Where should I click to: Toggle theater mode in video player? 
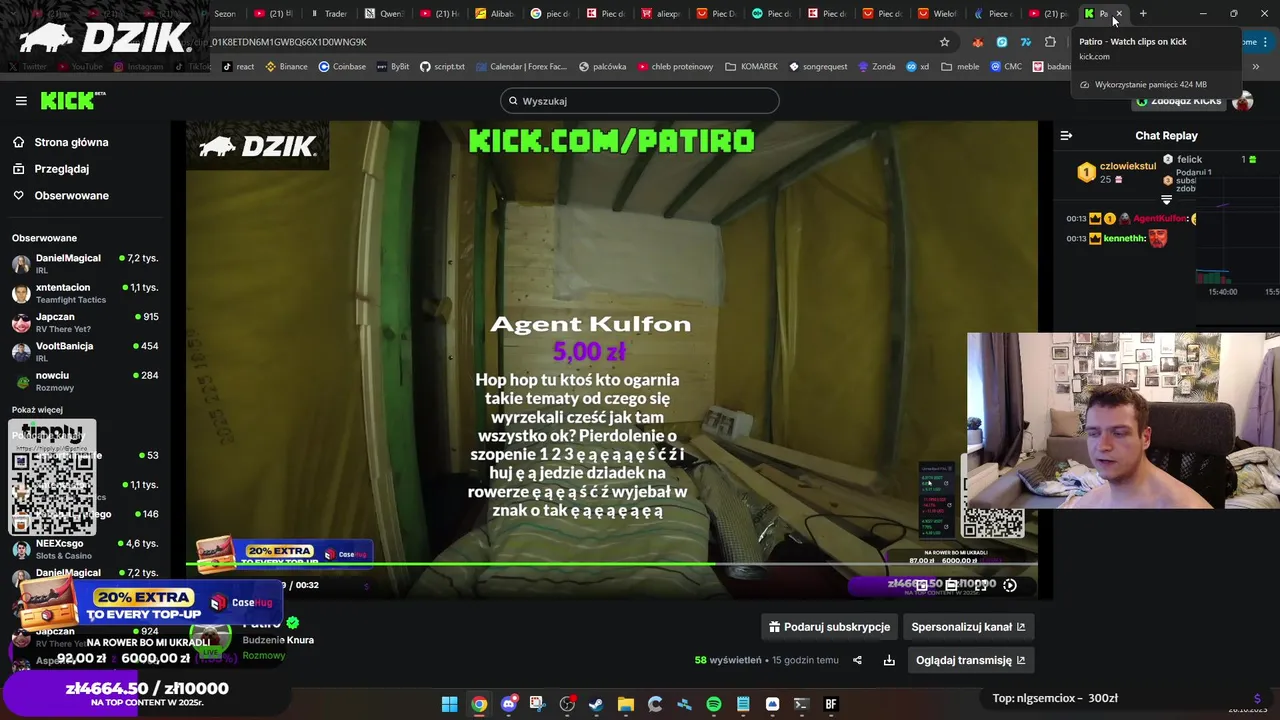[952, 585]
